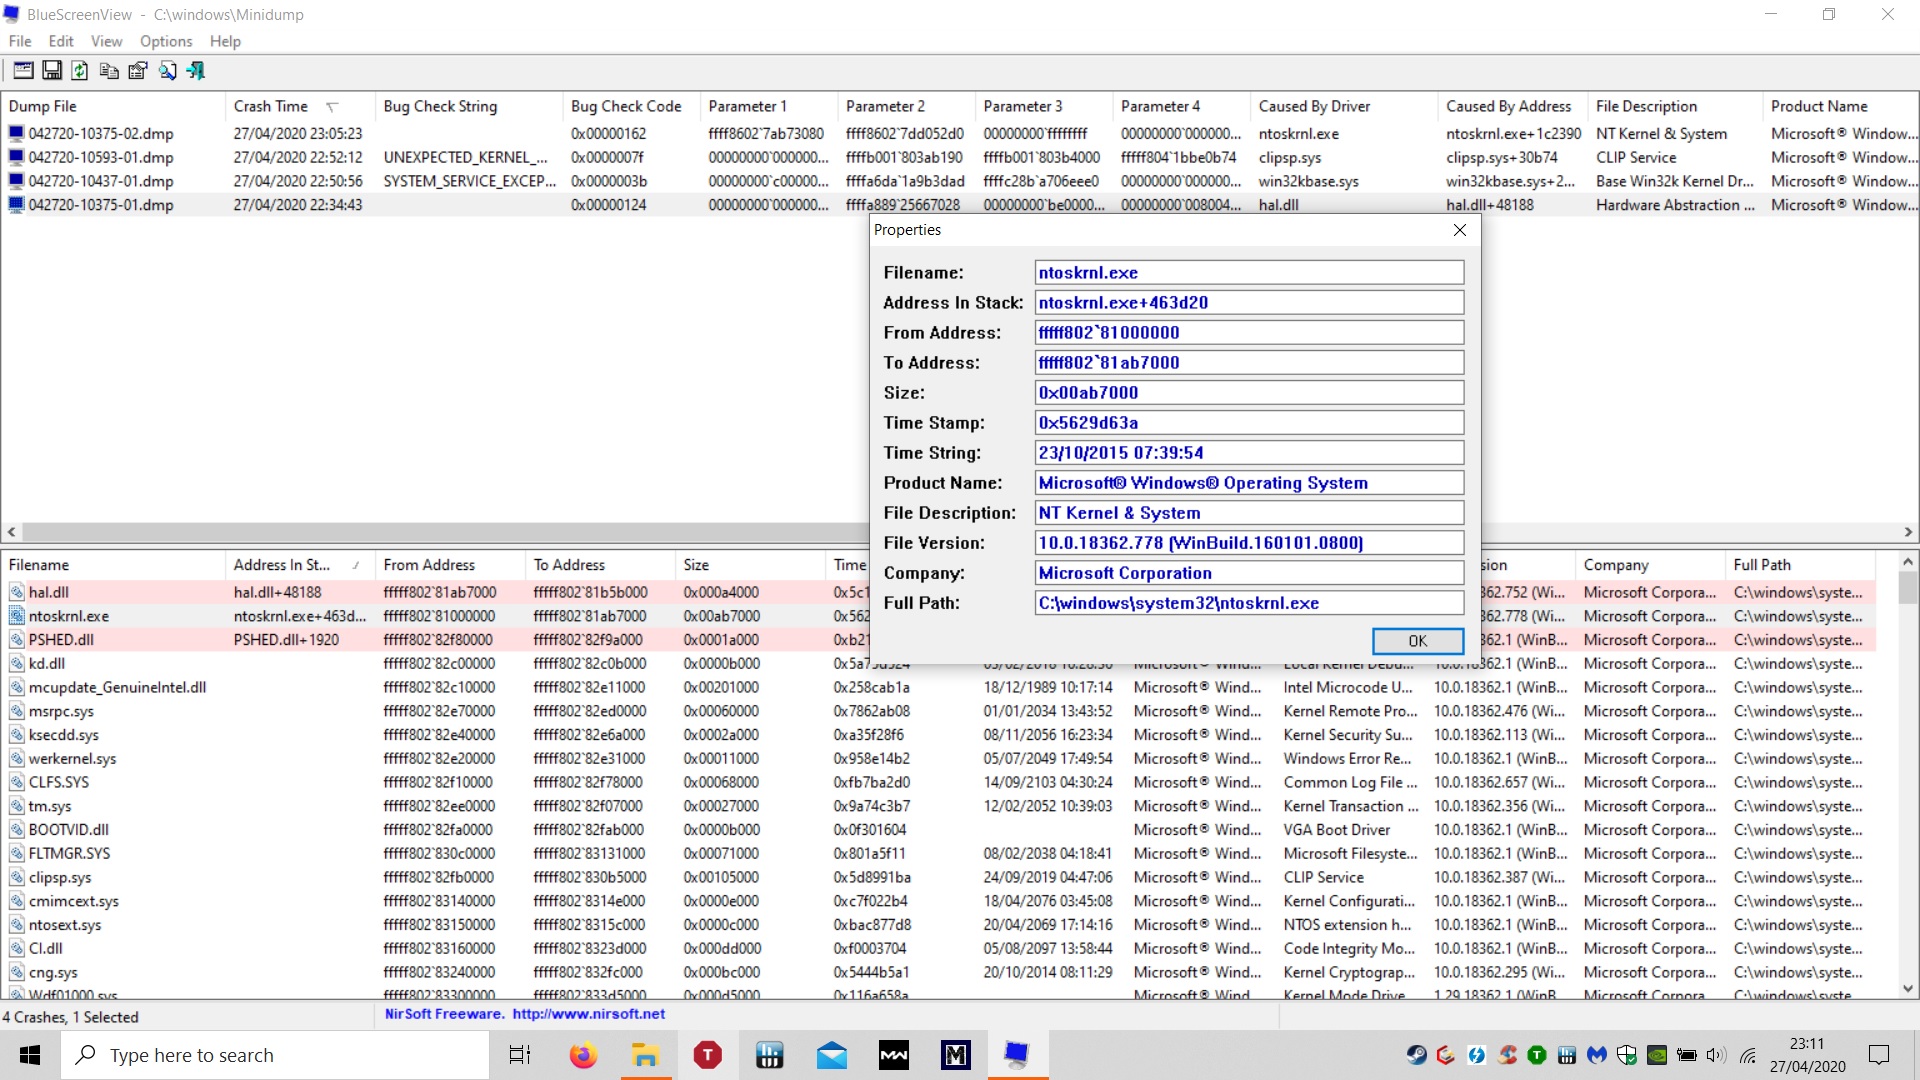Sort by Bug Check String column header
Image resolution: width=1920 pixels, height=1080 pixels.
pos(470,106)
